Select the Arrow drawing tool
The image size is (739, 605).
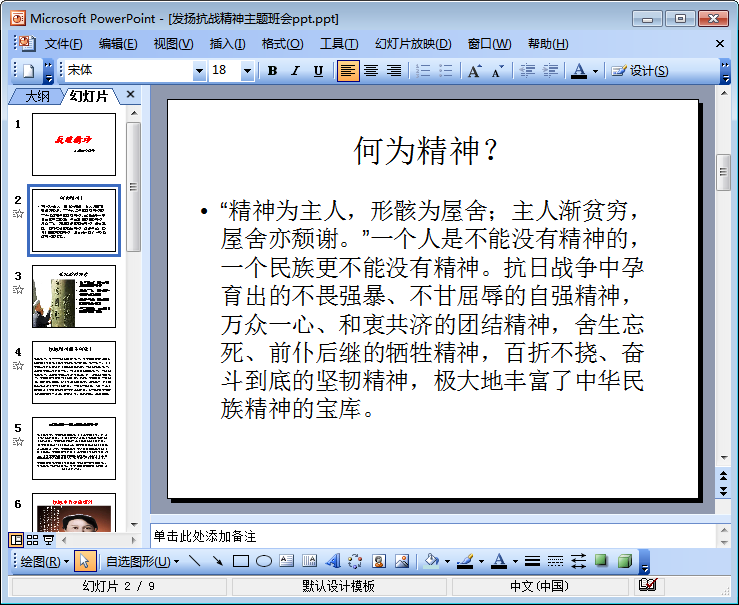pos(218,561)
